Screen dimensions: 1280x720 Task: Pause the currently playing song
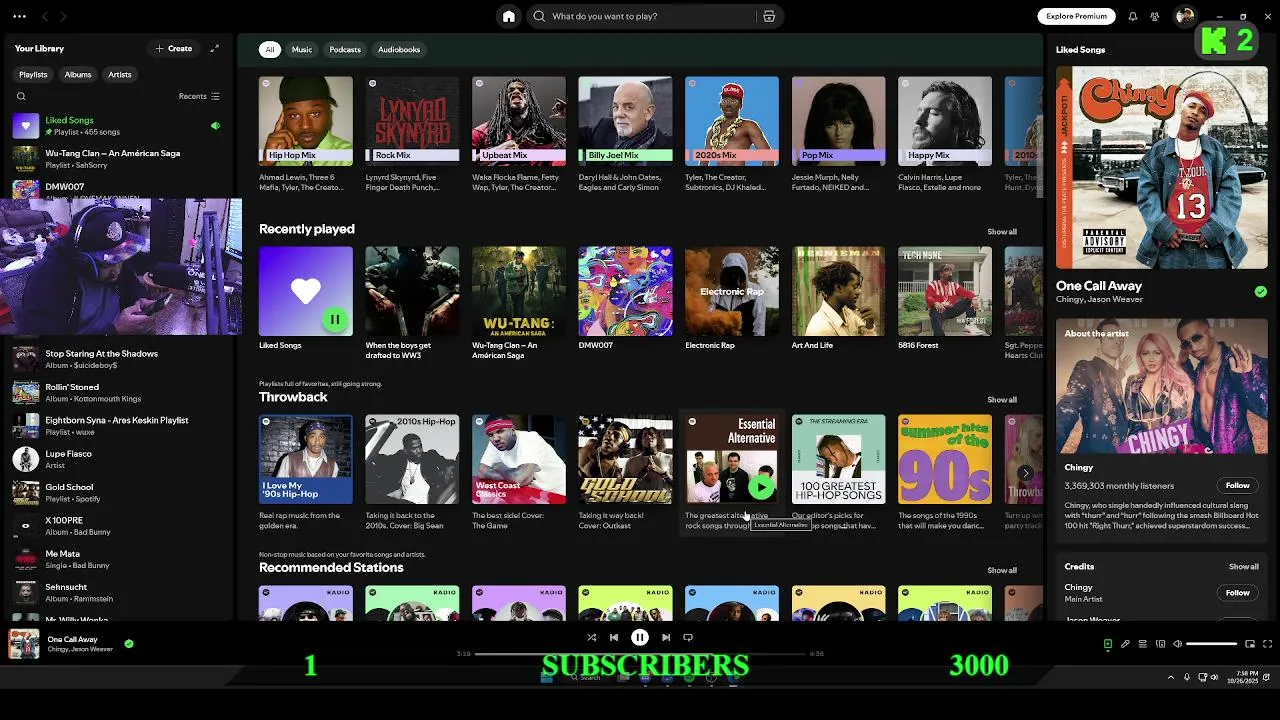tap(640, 637)
